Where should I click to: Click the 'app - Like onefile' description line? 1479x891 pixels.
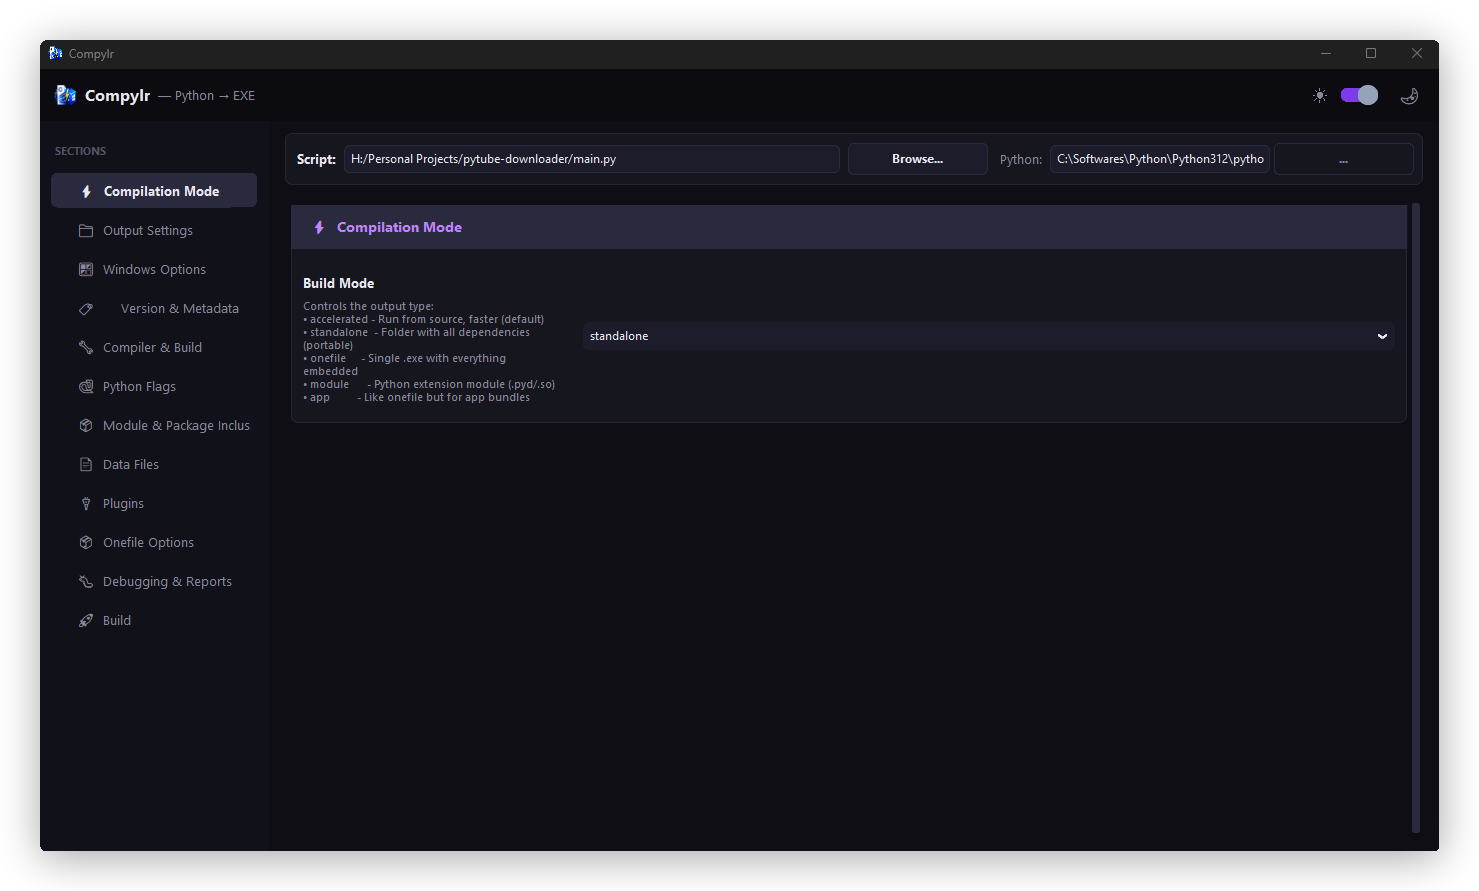417,397
